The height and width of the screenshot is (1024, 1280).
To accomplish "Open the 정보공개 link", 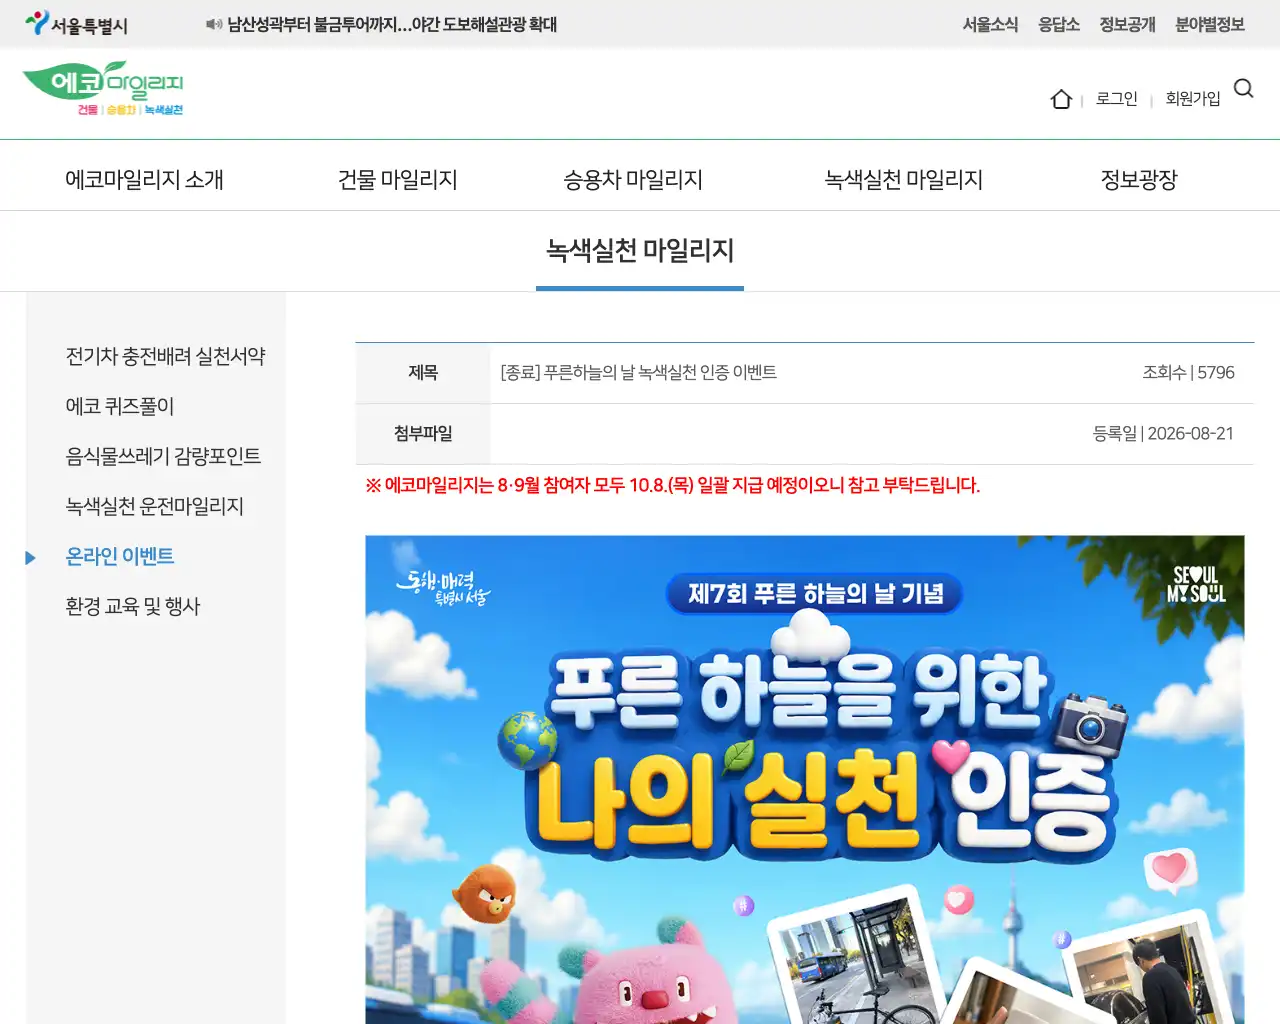I will click(x=1127, y=24).
